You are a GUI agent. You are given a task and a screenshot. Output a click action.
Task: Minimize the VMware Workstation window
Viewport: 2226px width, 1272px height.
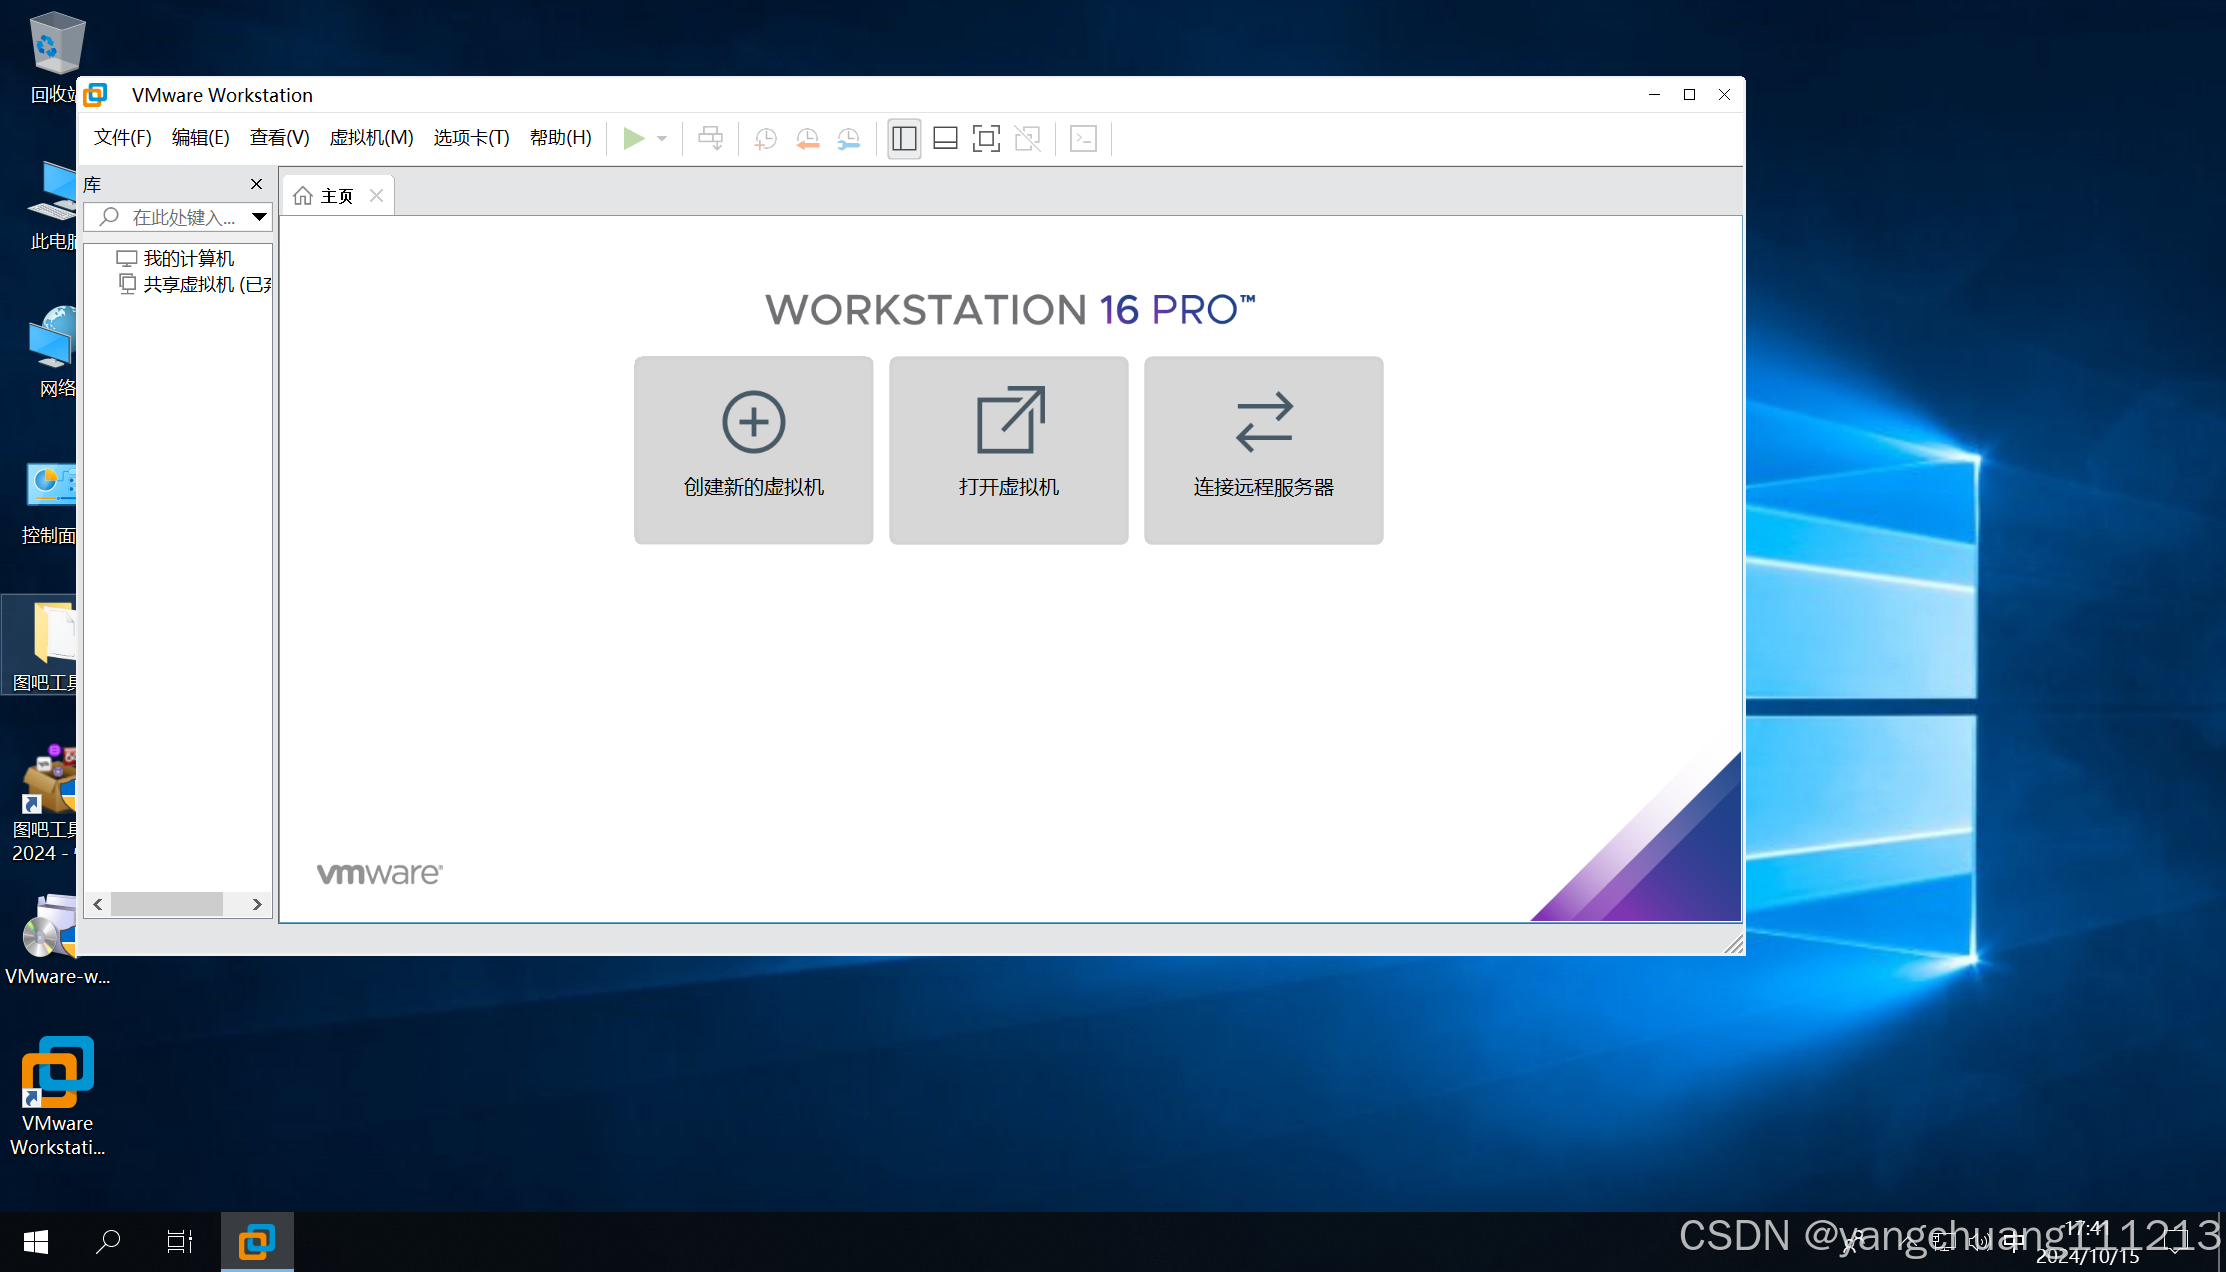[x=1654, y=94]
